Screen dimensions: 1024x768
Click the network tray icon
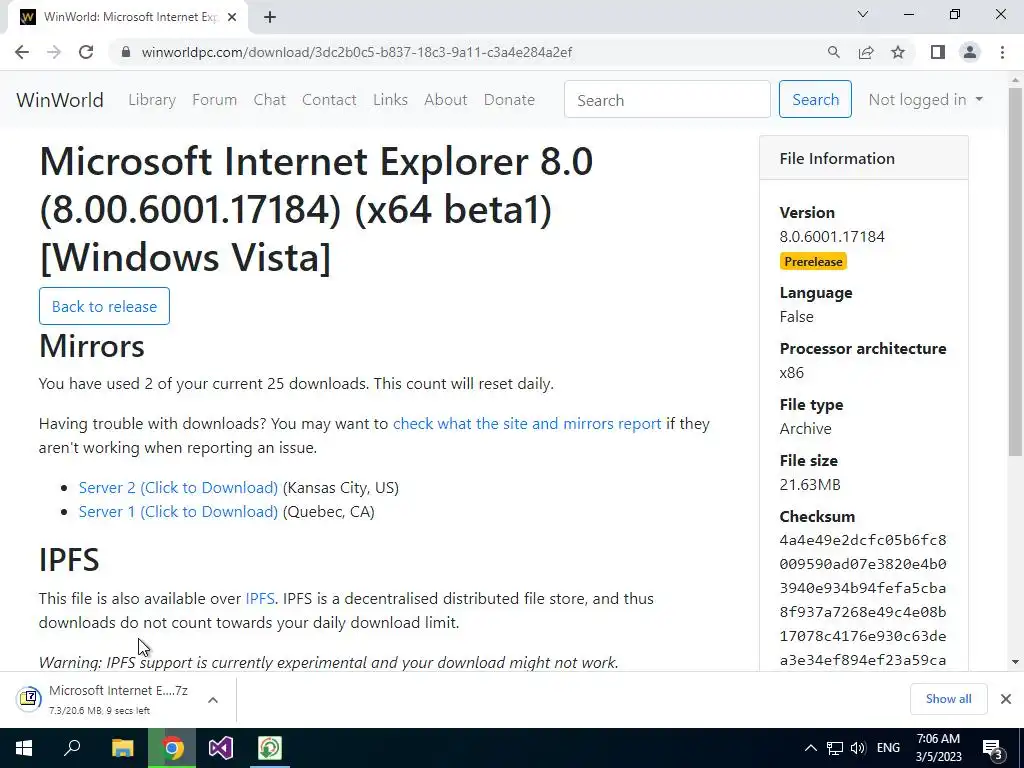coord(835,748)
